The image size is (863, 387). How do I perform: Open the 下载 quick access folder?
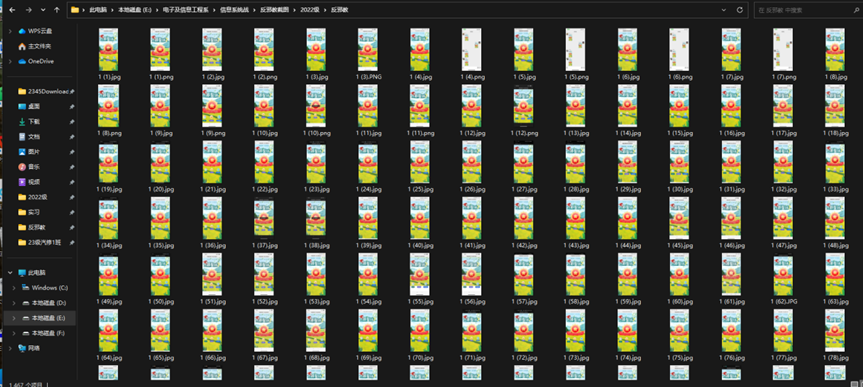pyautogui.click(x=34, y=122)
